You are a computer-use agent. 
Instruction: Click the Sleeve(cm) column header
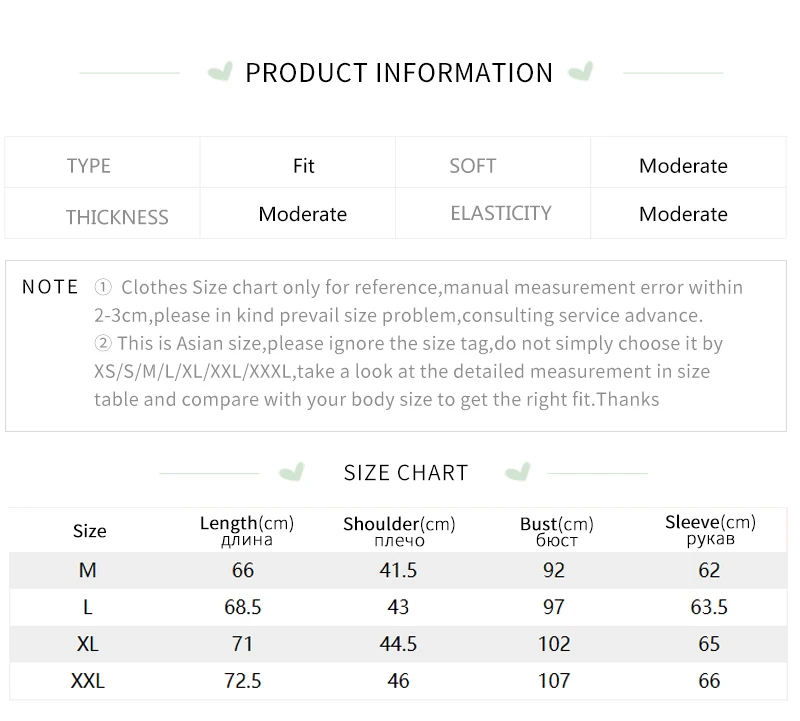710,530
